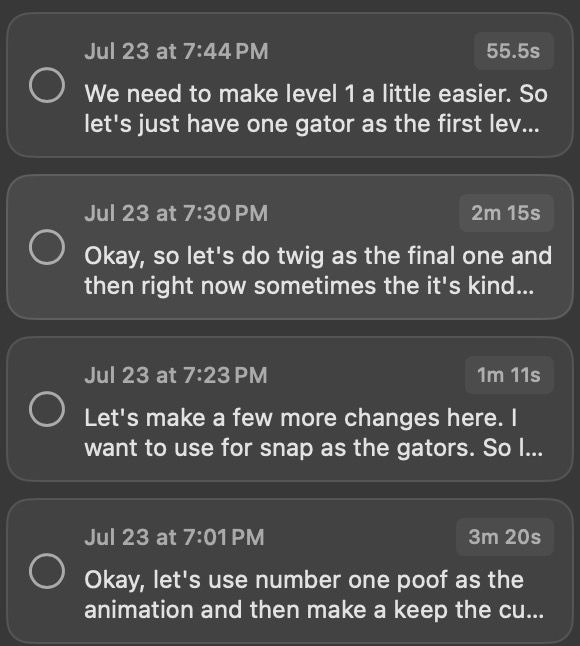
Task: Open the note about making level 1 easier
Action: point(290,85)
